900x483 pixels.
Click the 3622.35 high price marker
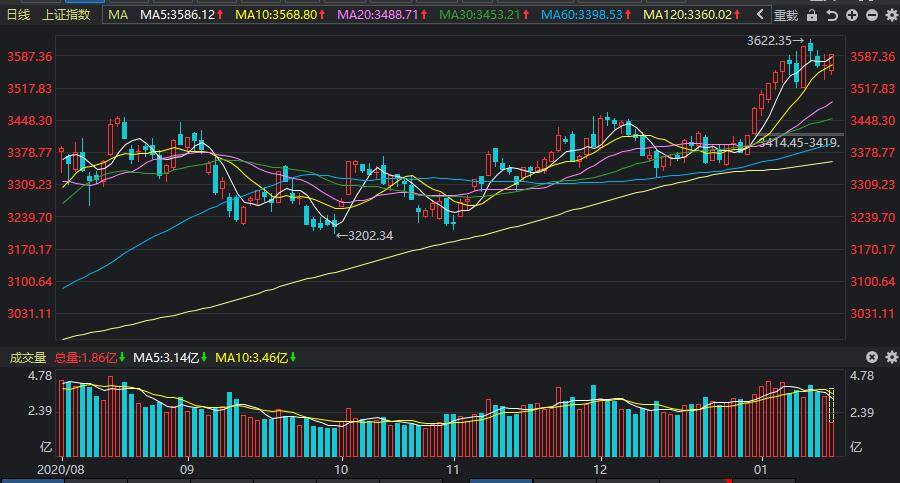coord(775,40)
